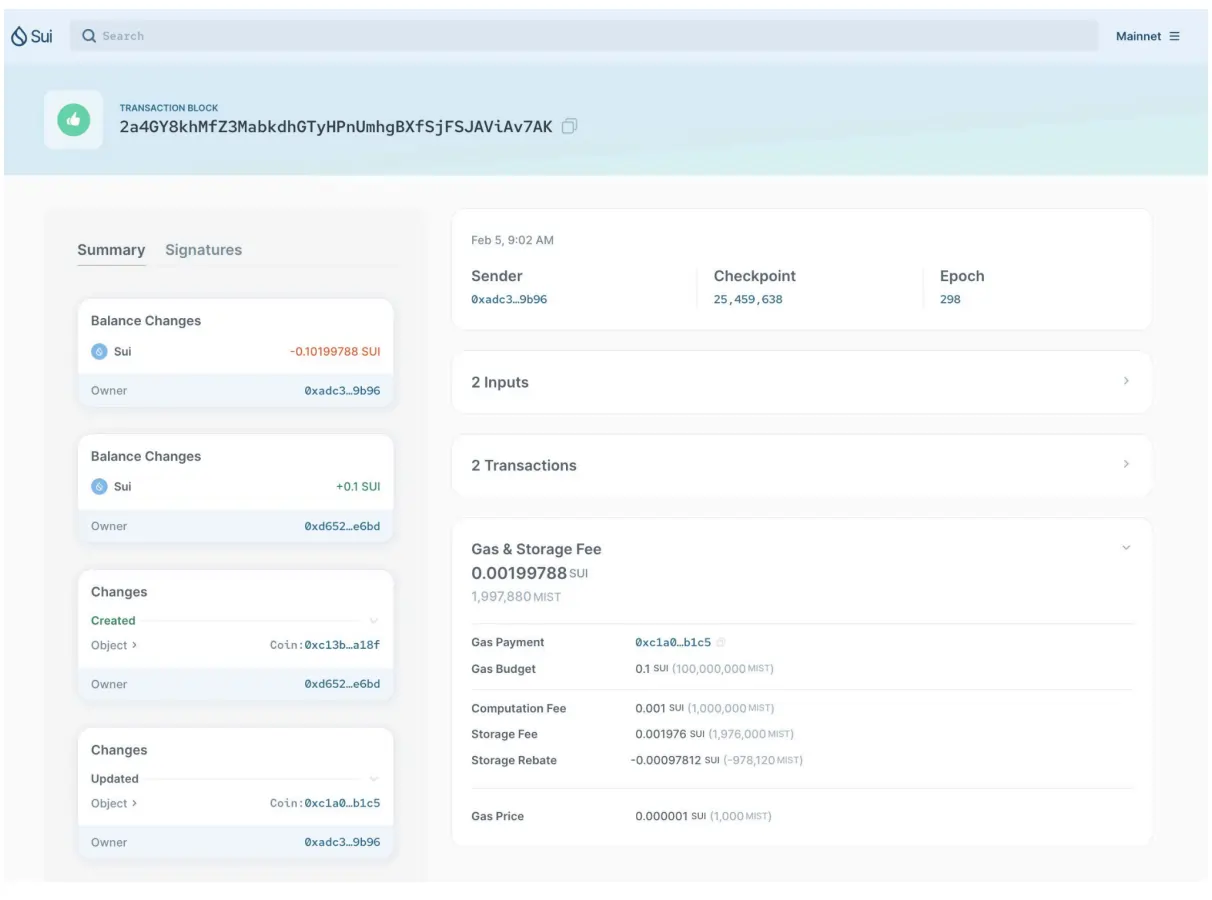
Task: Open Sender address 0xadc3…9b96
Action: click(509, 299)
